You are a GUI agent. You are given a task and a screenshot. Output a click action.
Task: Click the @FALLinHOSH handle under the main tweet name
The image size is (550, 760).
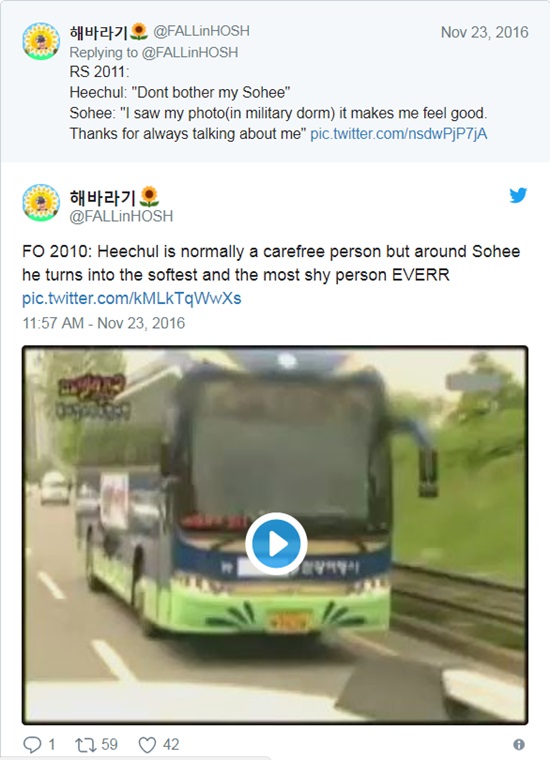pyautogui.click(x=121, y=216)
